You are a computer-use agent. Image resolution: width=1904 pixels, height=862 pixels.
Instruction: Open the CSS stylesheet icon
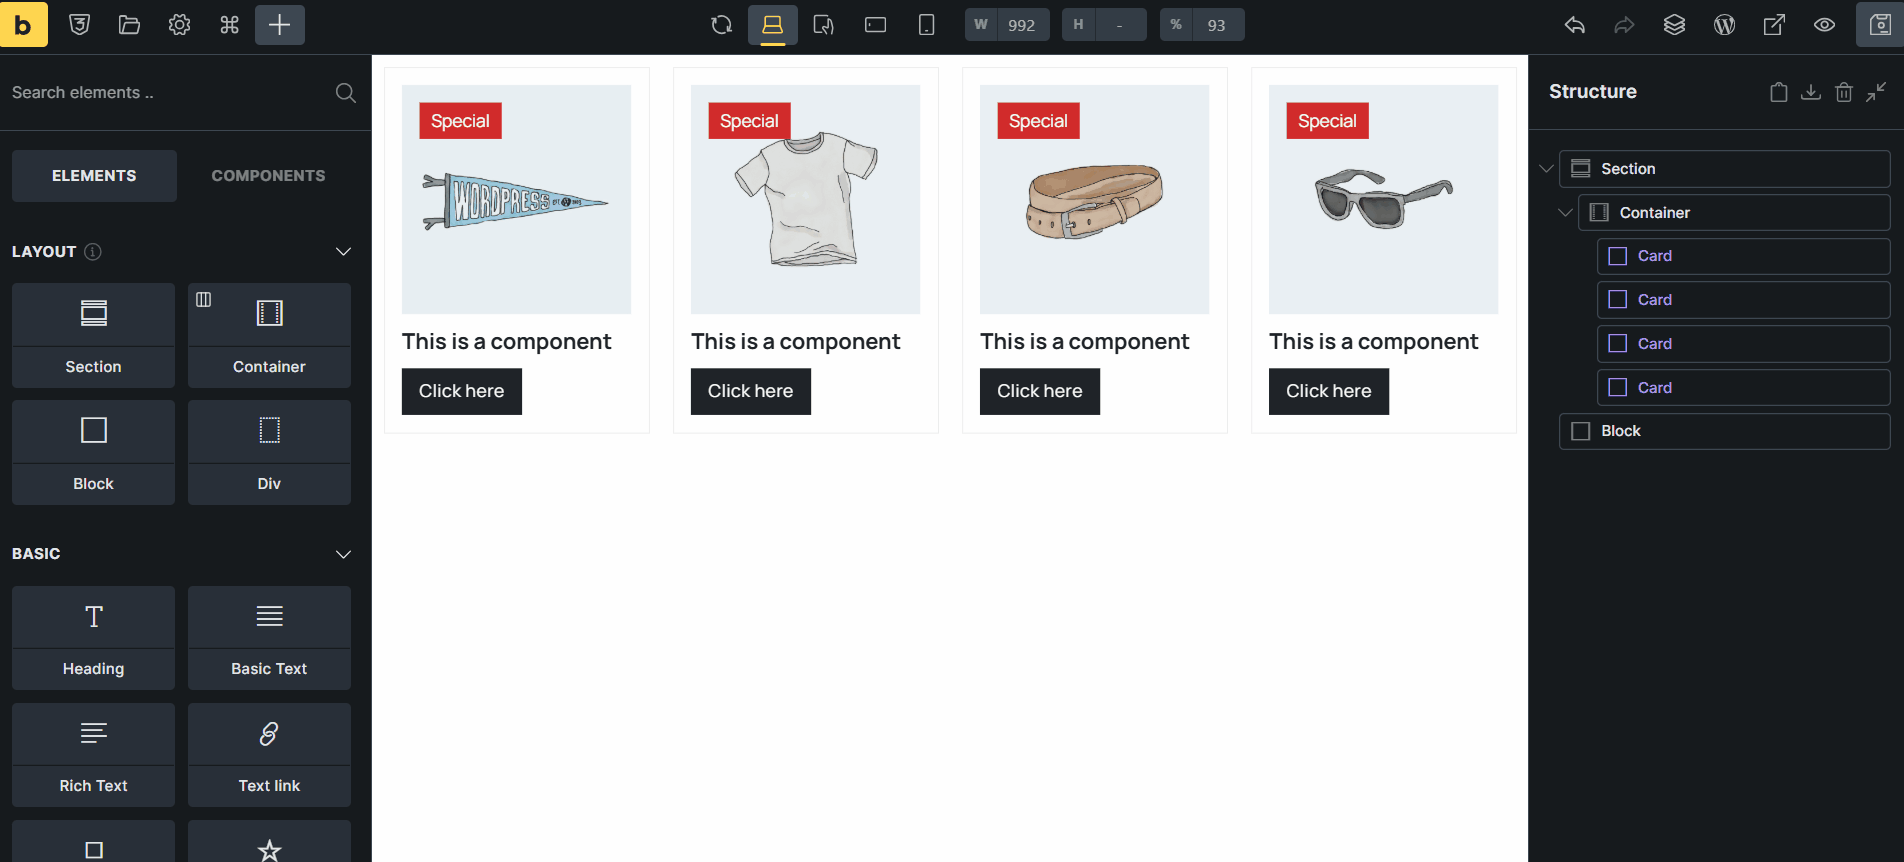click(80, 25)
